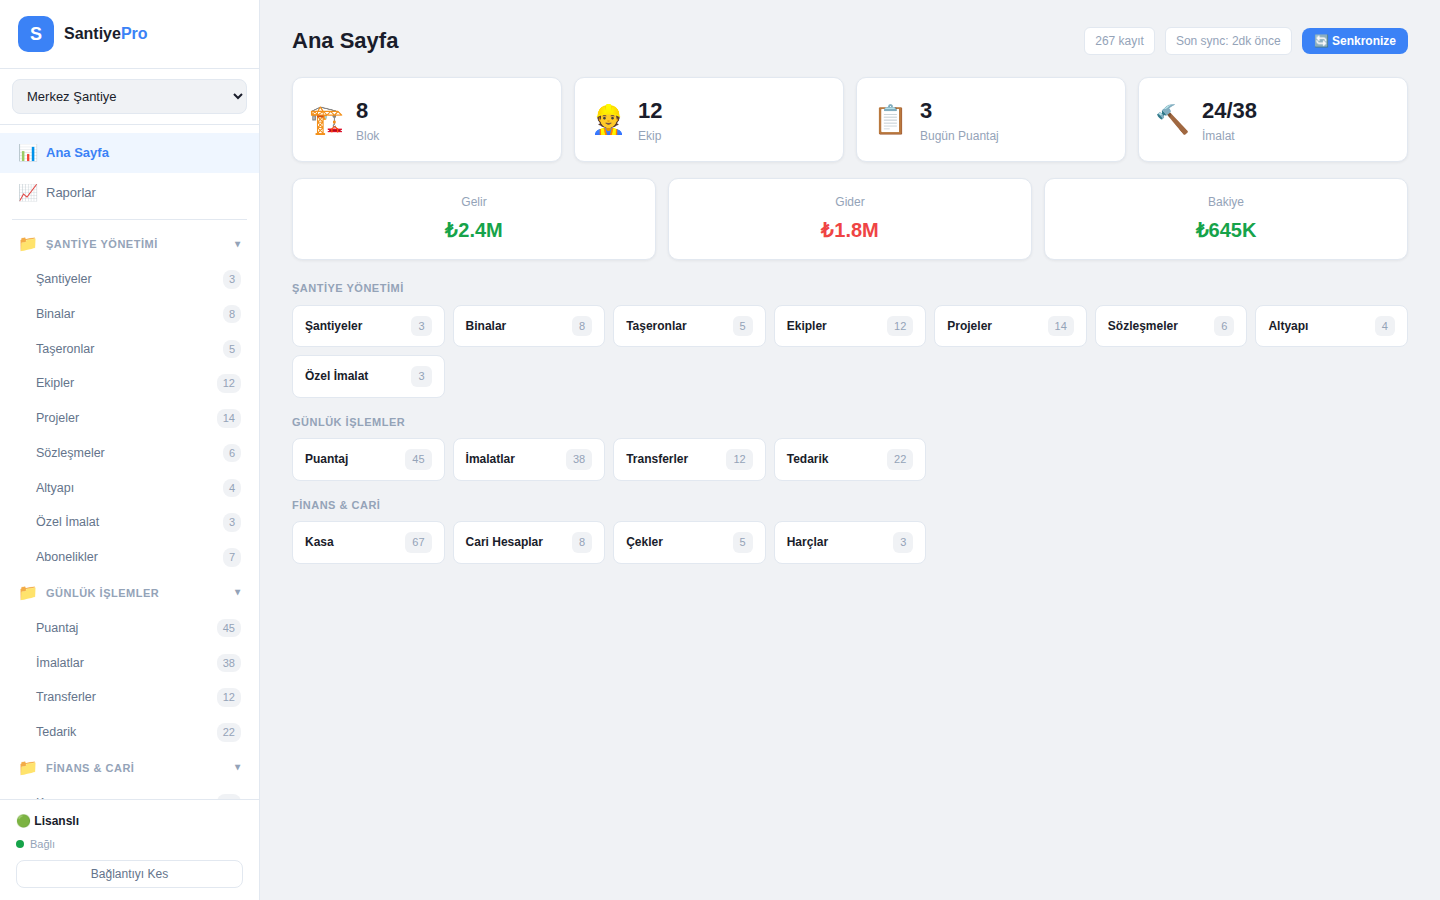Click the hammer icon on the İmalat card

[x=1172, y=118]
